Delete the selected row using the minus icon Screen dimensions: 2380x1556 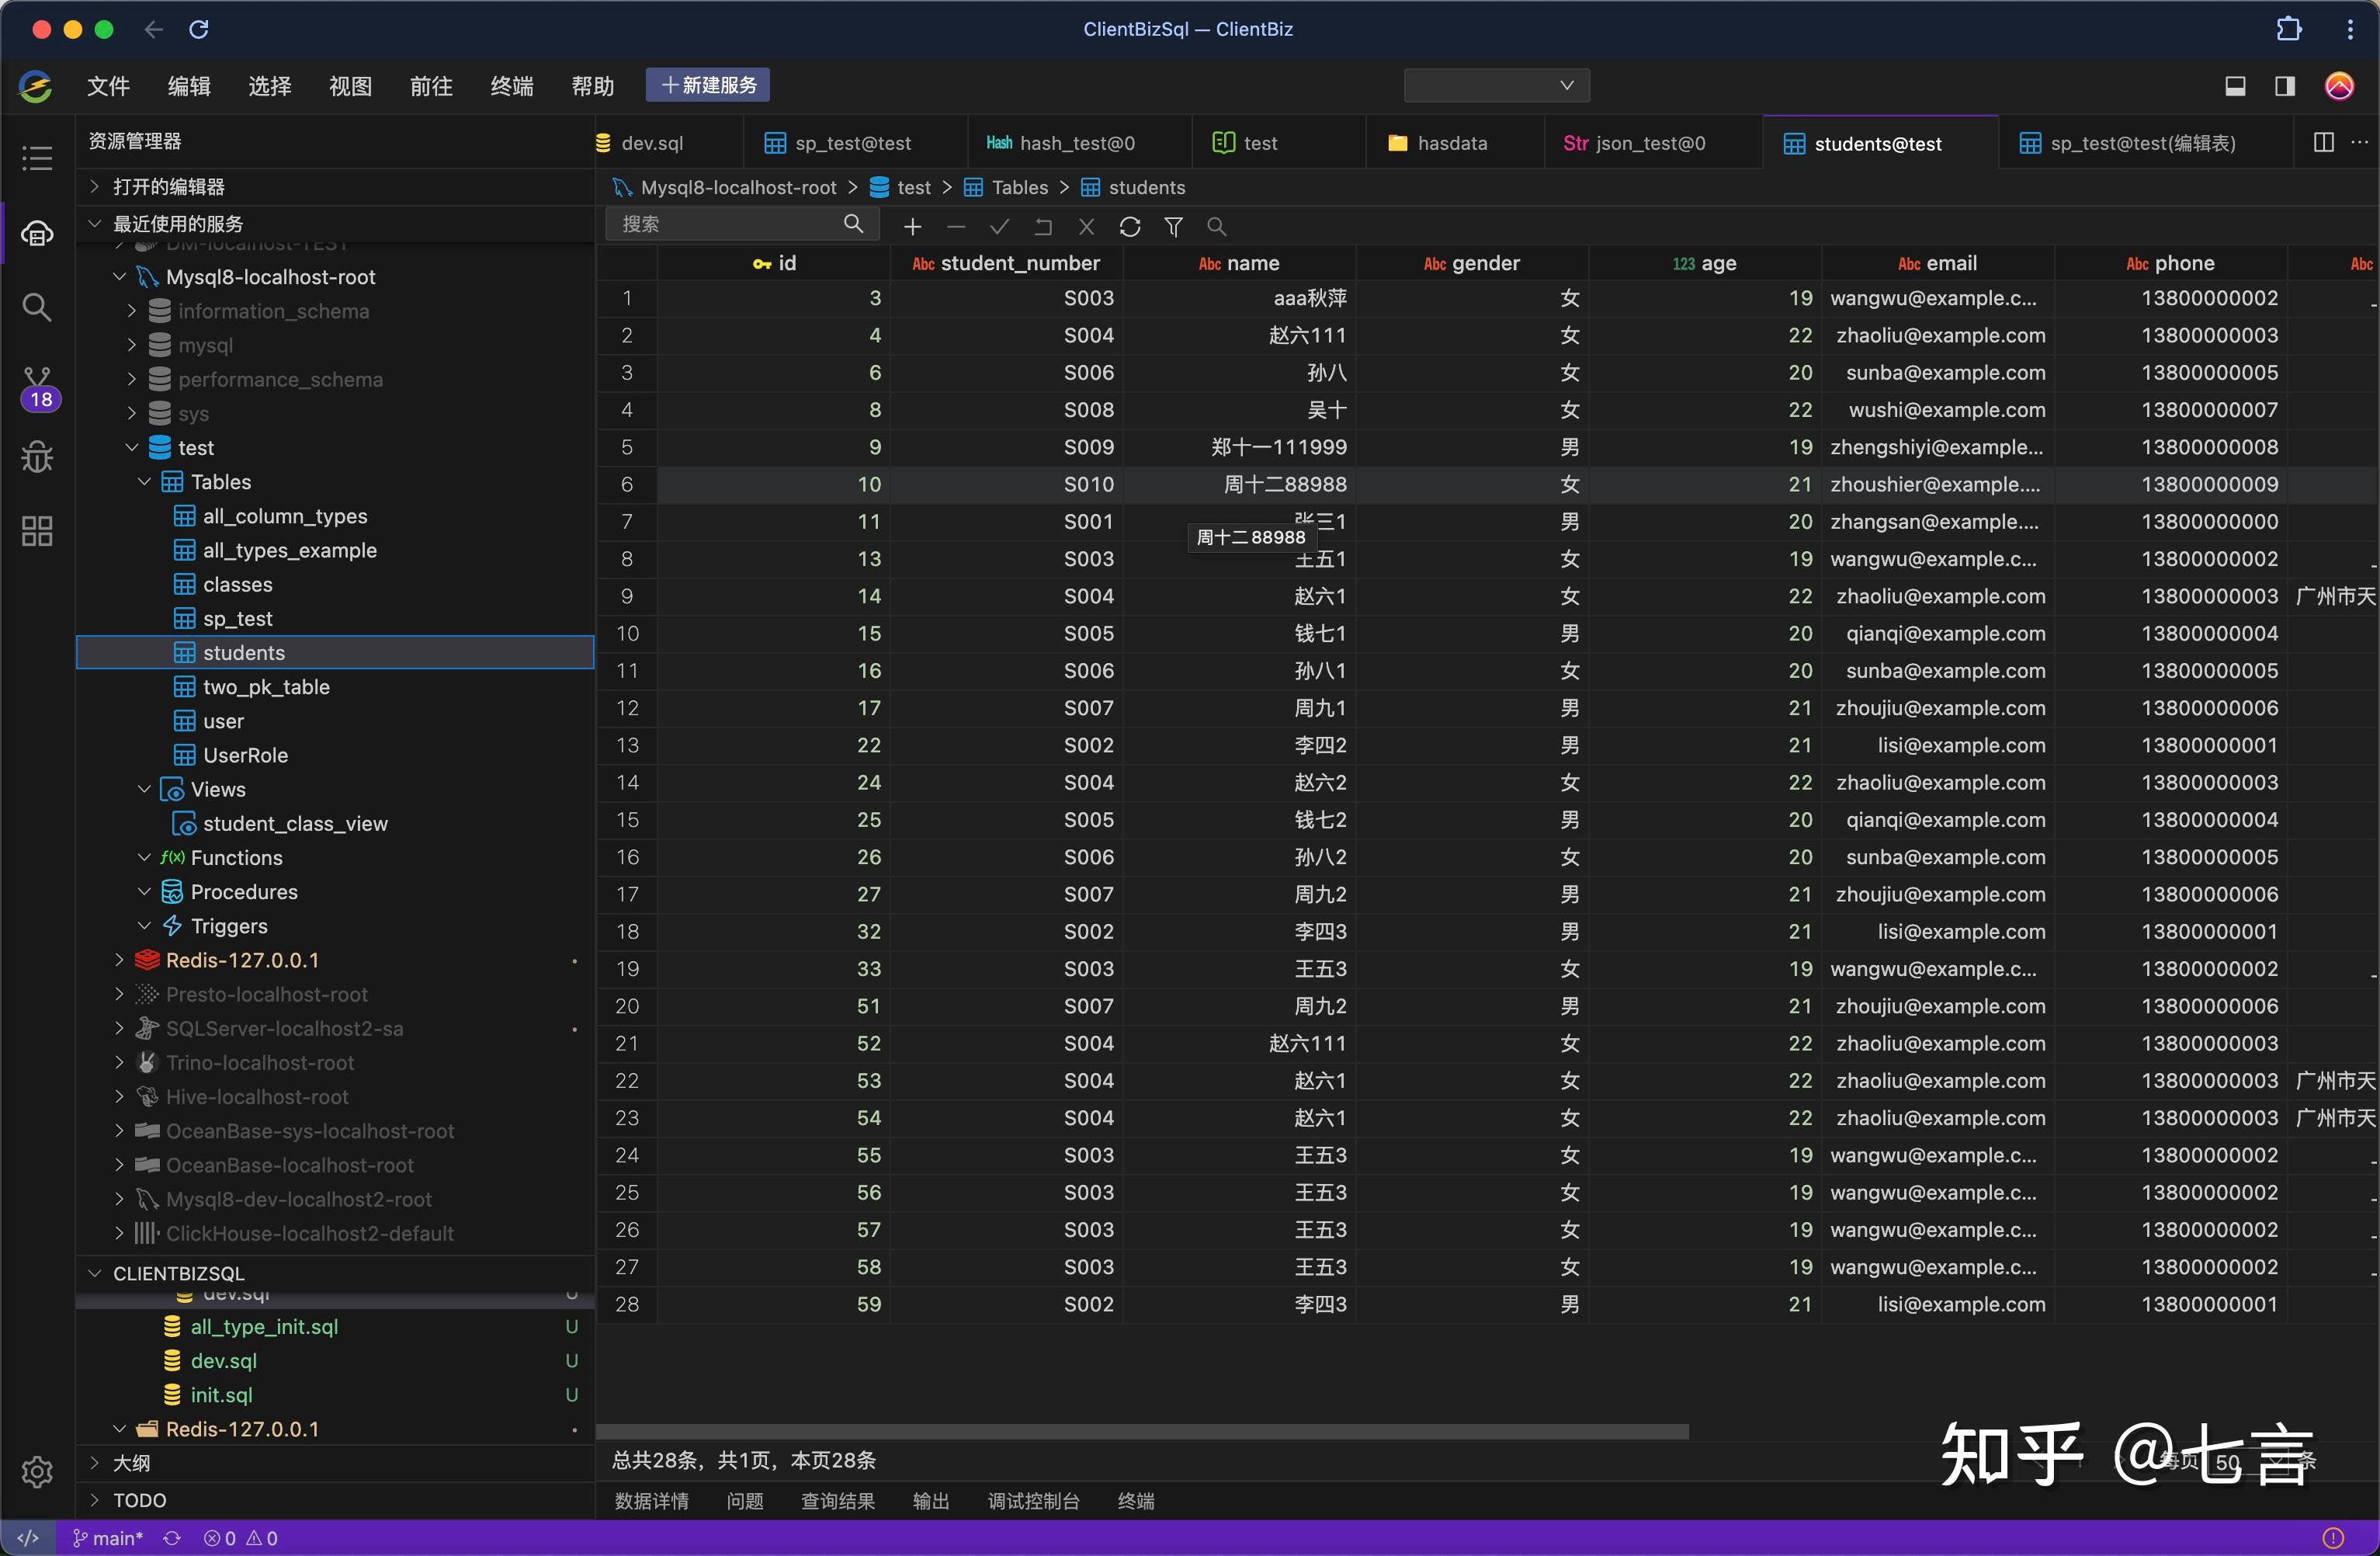coord(955,226)
